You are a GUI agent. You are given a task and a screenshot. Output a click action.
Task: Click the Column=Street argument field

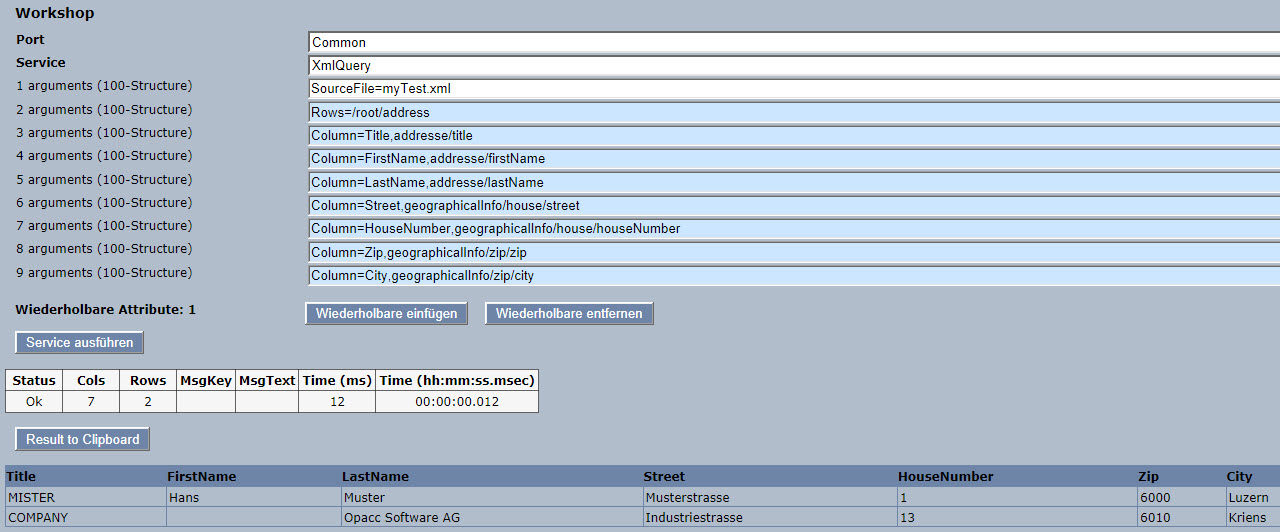pyautogui.click(x=794, y=206)
